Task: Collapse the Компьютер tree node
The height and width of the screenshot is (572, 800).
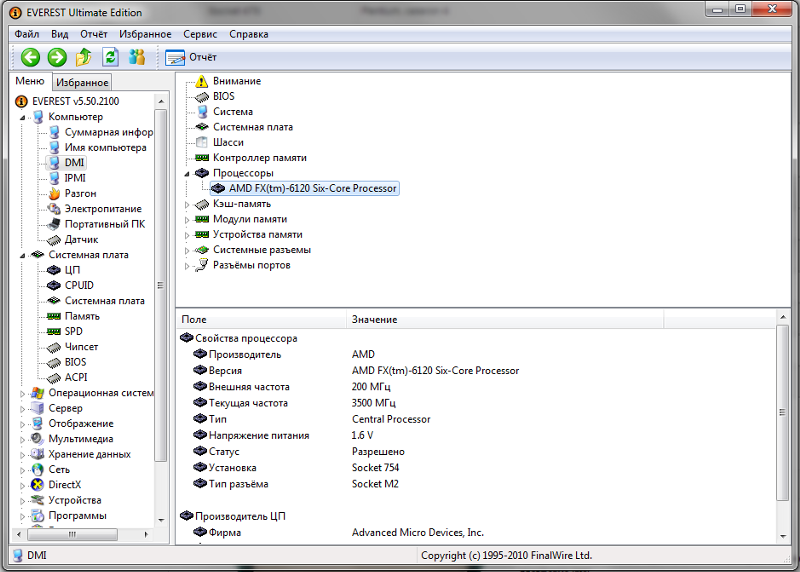Action: click(x=22, y=117)
